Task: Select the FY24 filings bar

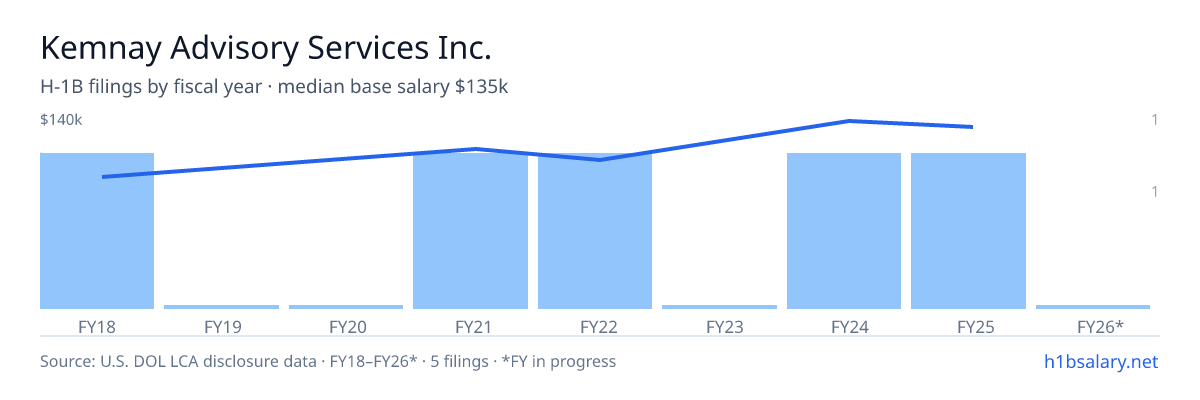Action: (x=844, y=231)
